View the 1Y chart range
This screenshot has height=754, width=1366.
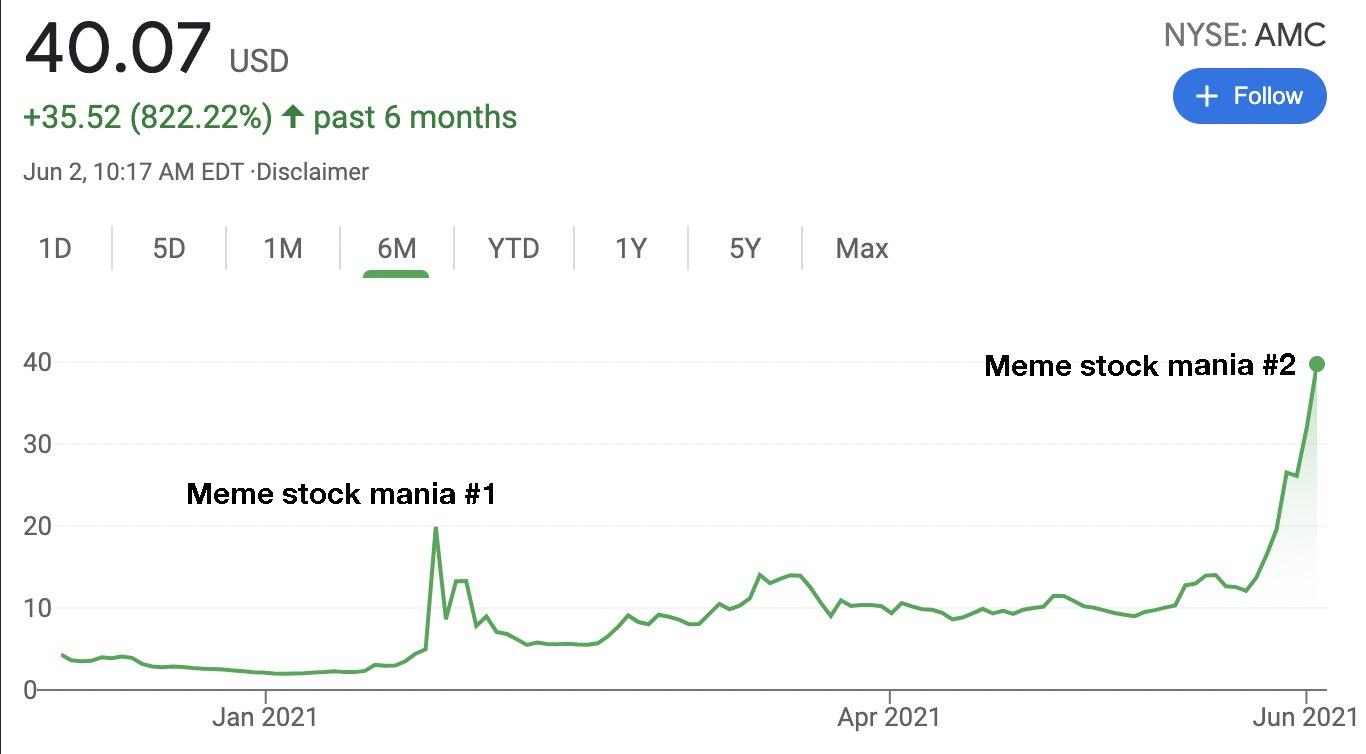click(x=631, y=248)
